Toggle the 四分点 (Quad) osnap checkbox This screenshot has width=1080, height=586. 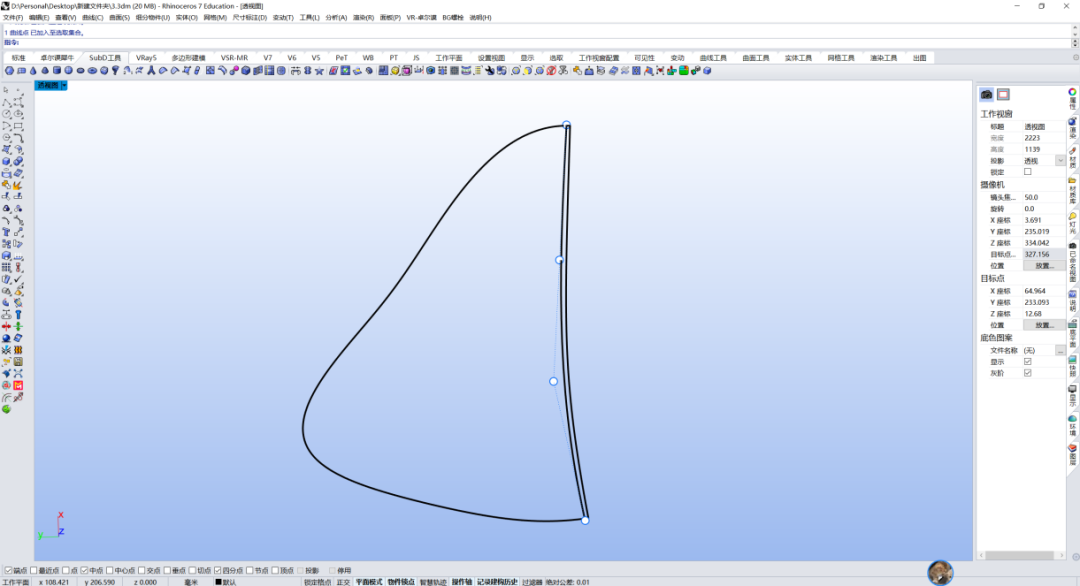pos(218,571)
